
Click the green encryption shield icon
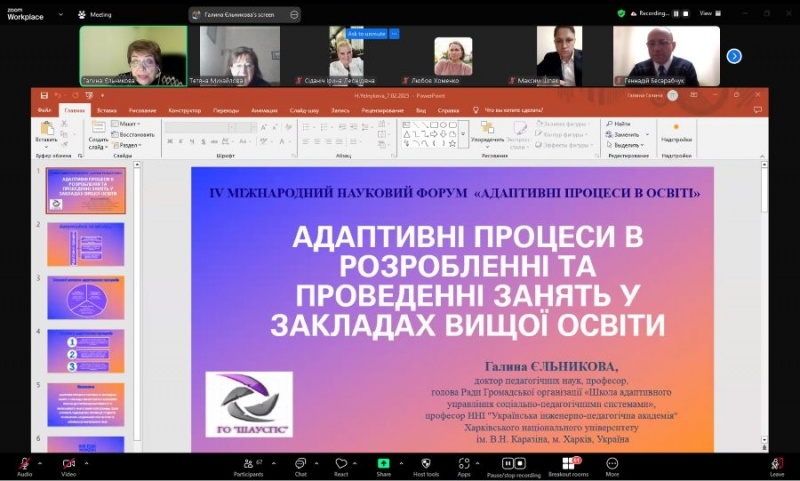click(621, 13)
